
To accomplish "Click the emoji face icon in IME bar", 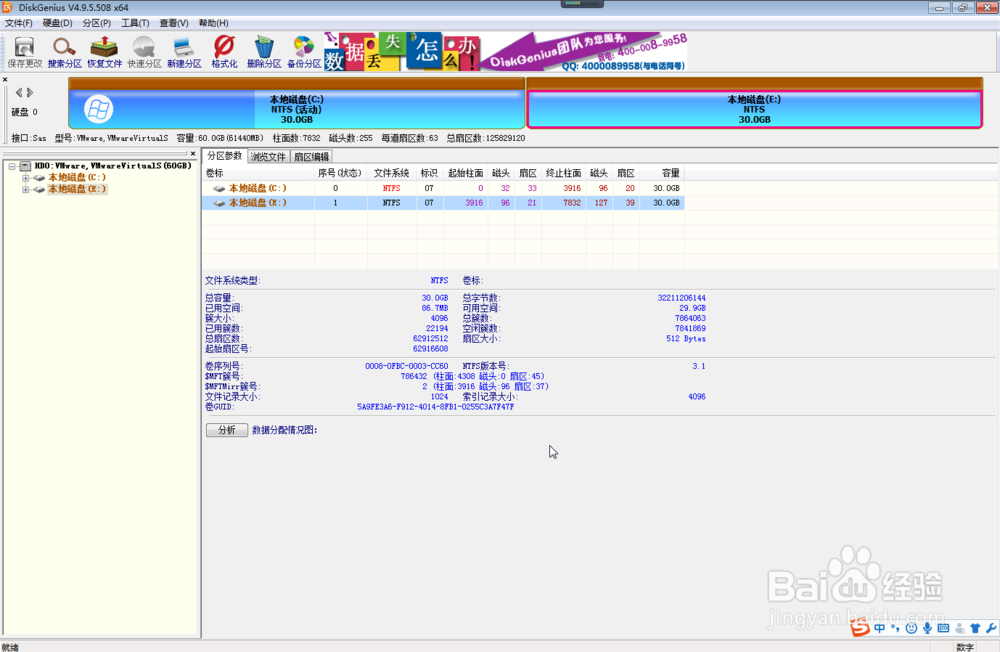I will tap(911, 628).
